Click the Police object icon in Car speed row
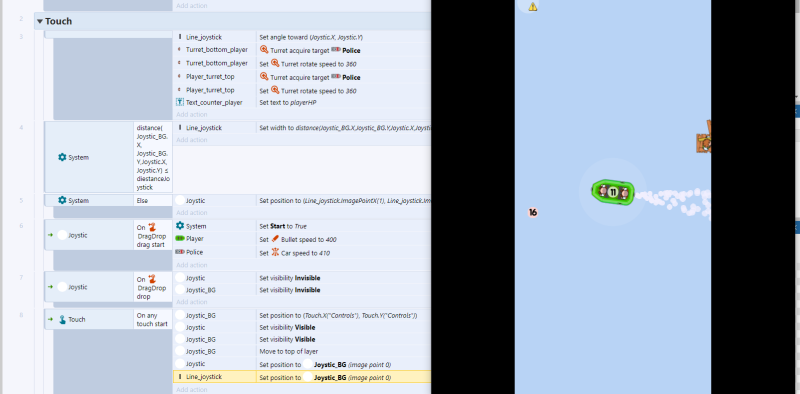The height and width of the screenshot is (394, 800). tap(180, 252)
